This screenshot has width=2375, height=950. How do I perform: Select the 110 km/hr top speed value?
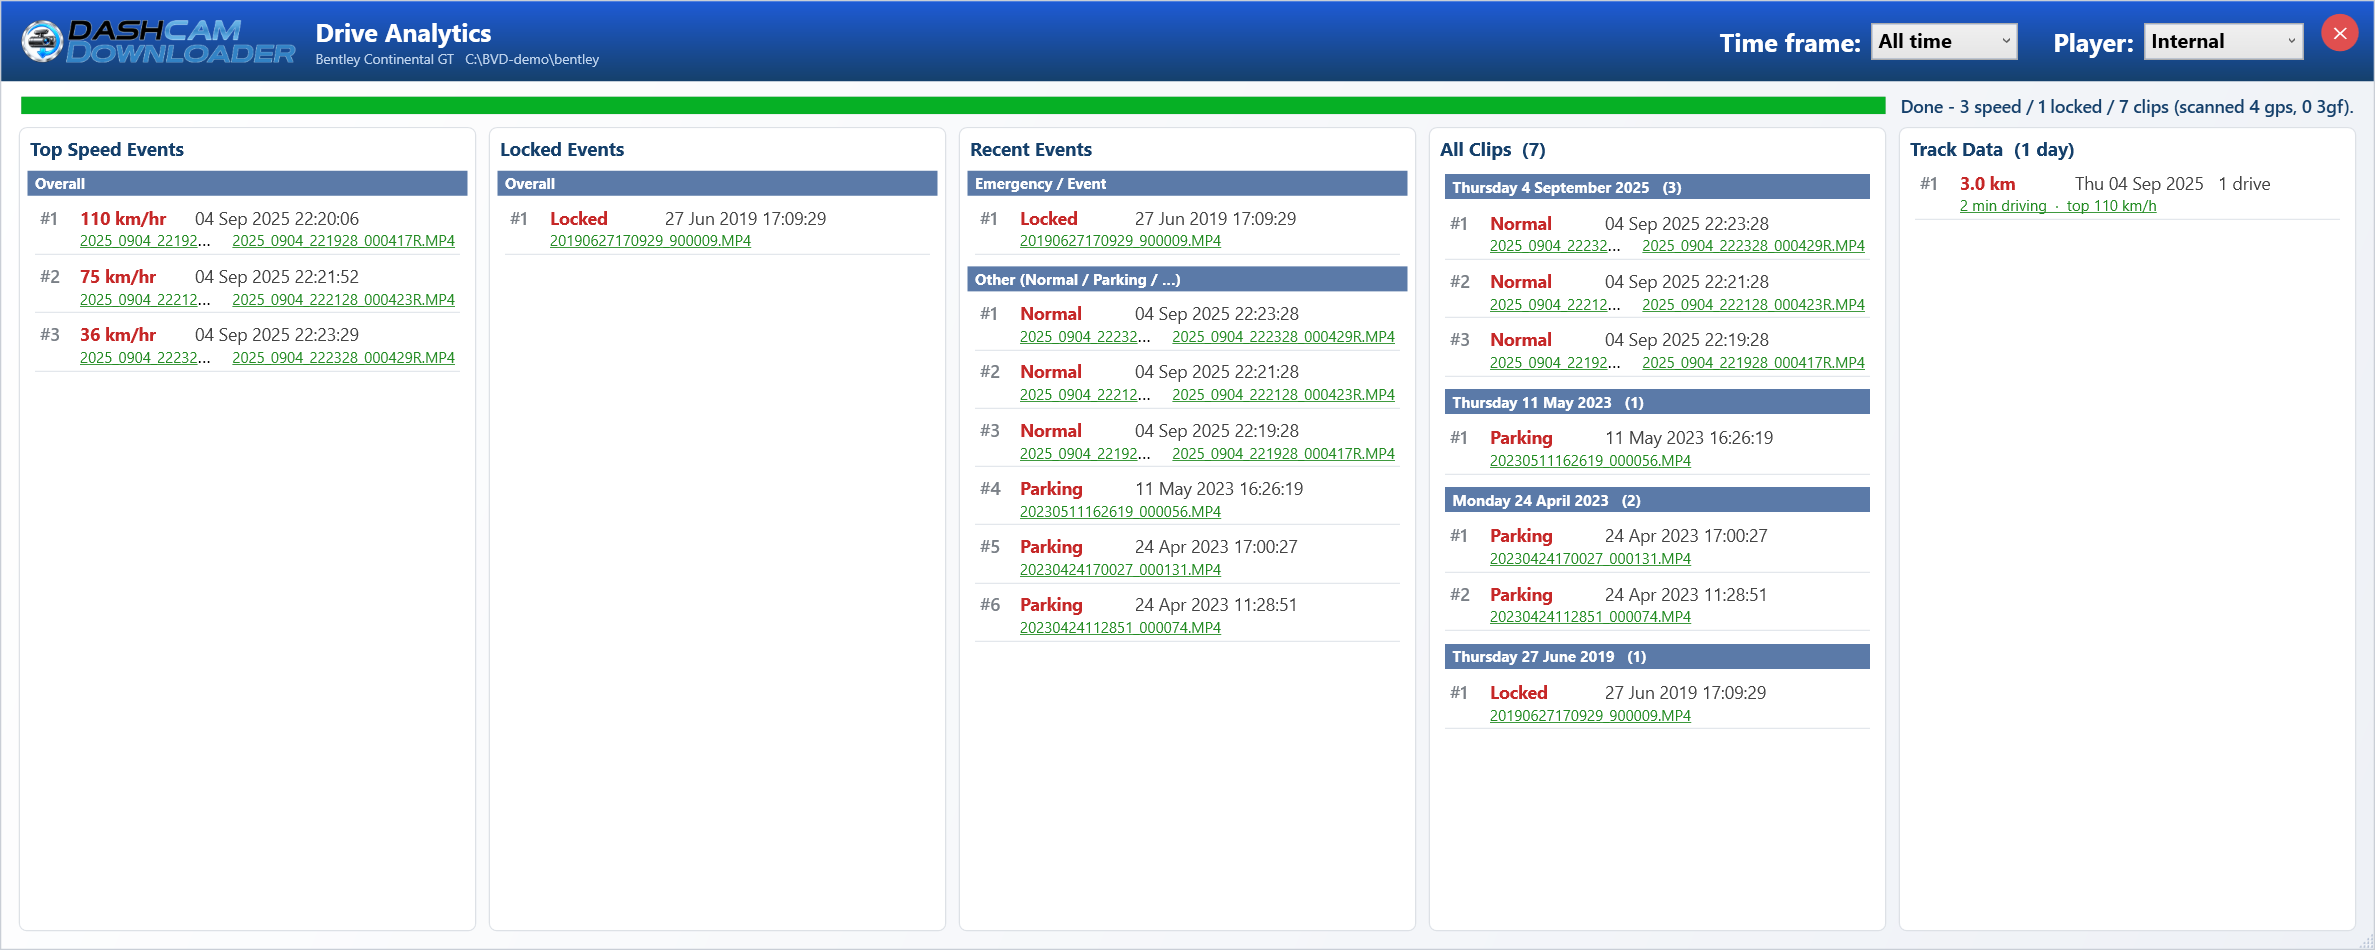coord(123,218)
